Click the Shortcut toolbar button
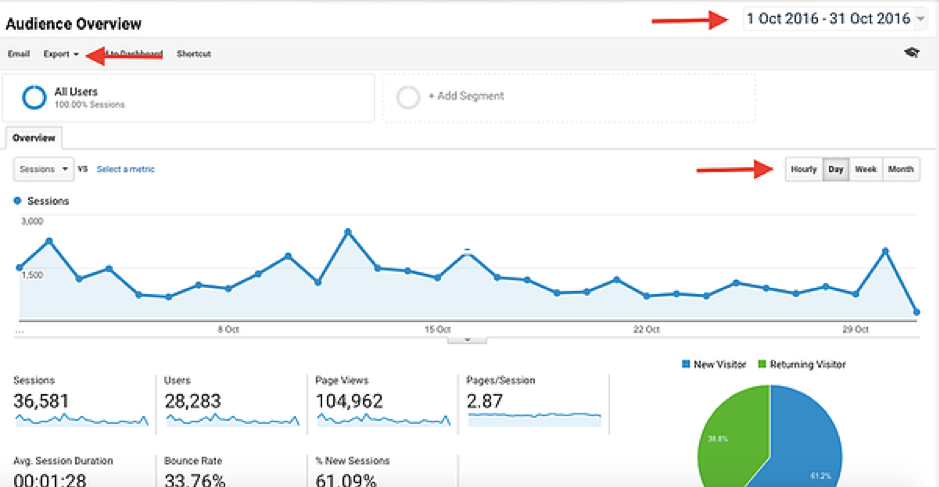Image resolution: width=939 pixels, height=487 pixels. tap(194, 54)
